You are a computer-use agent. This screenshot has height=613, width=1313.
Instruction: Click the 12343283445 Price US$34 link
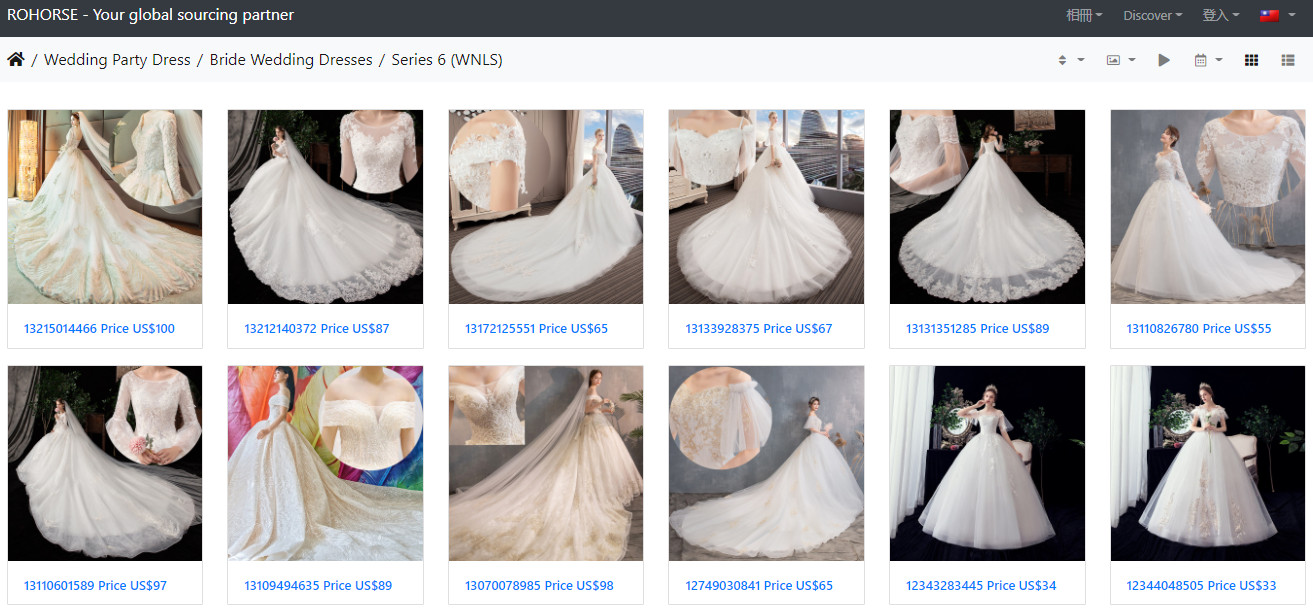(981, 585)
